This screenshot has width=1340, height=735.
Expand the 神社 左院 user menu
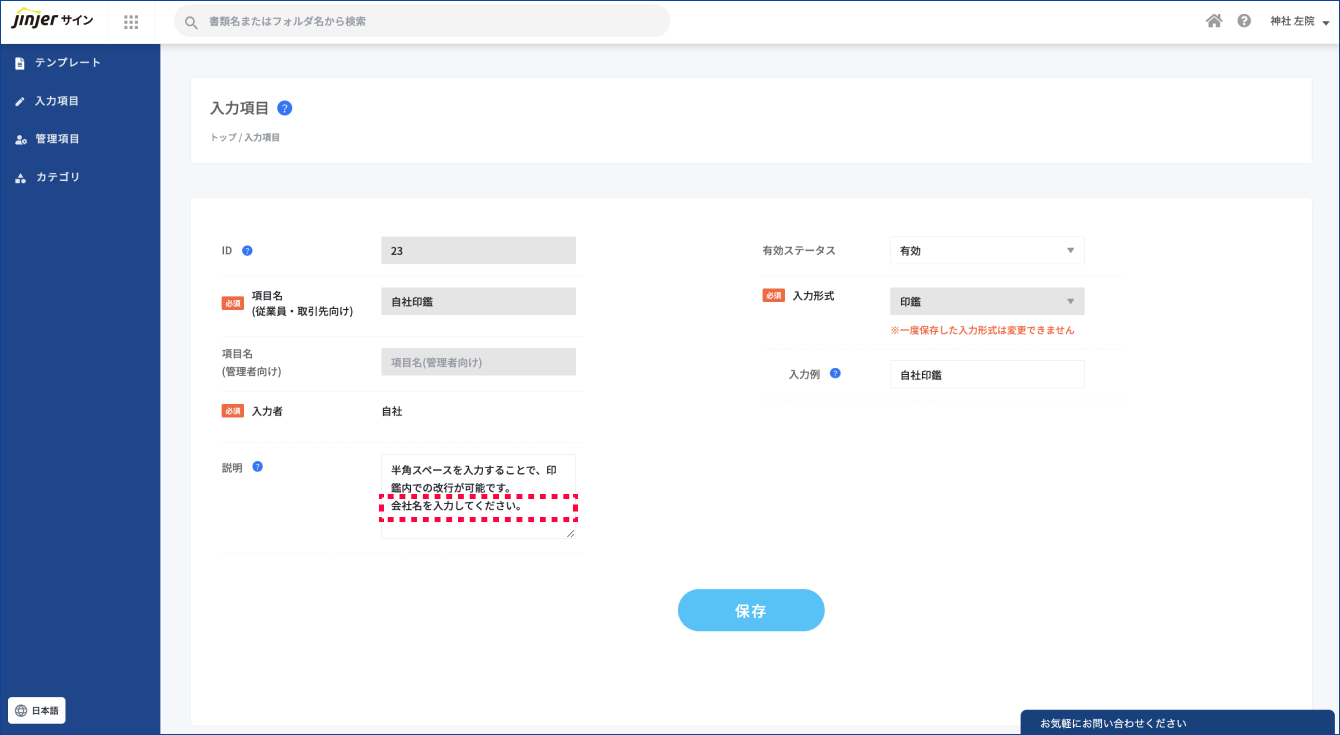(1299, 22)
